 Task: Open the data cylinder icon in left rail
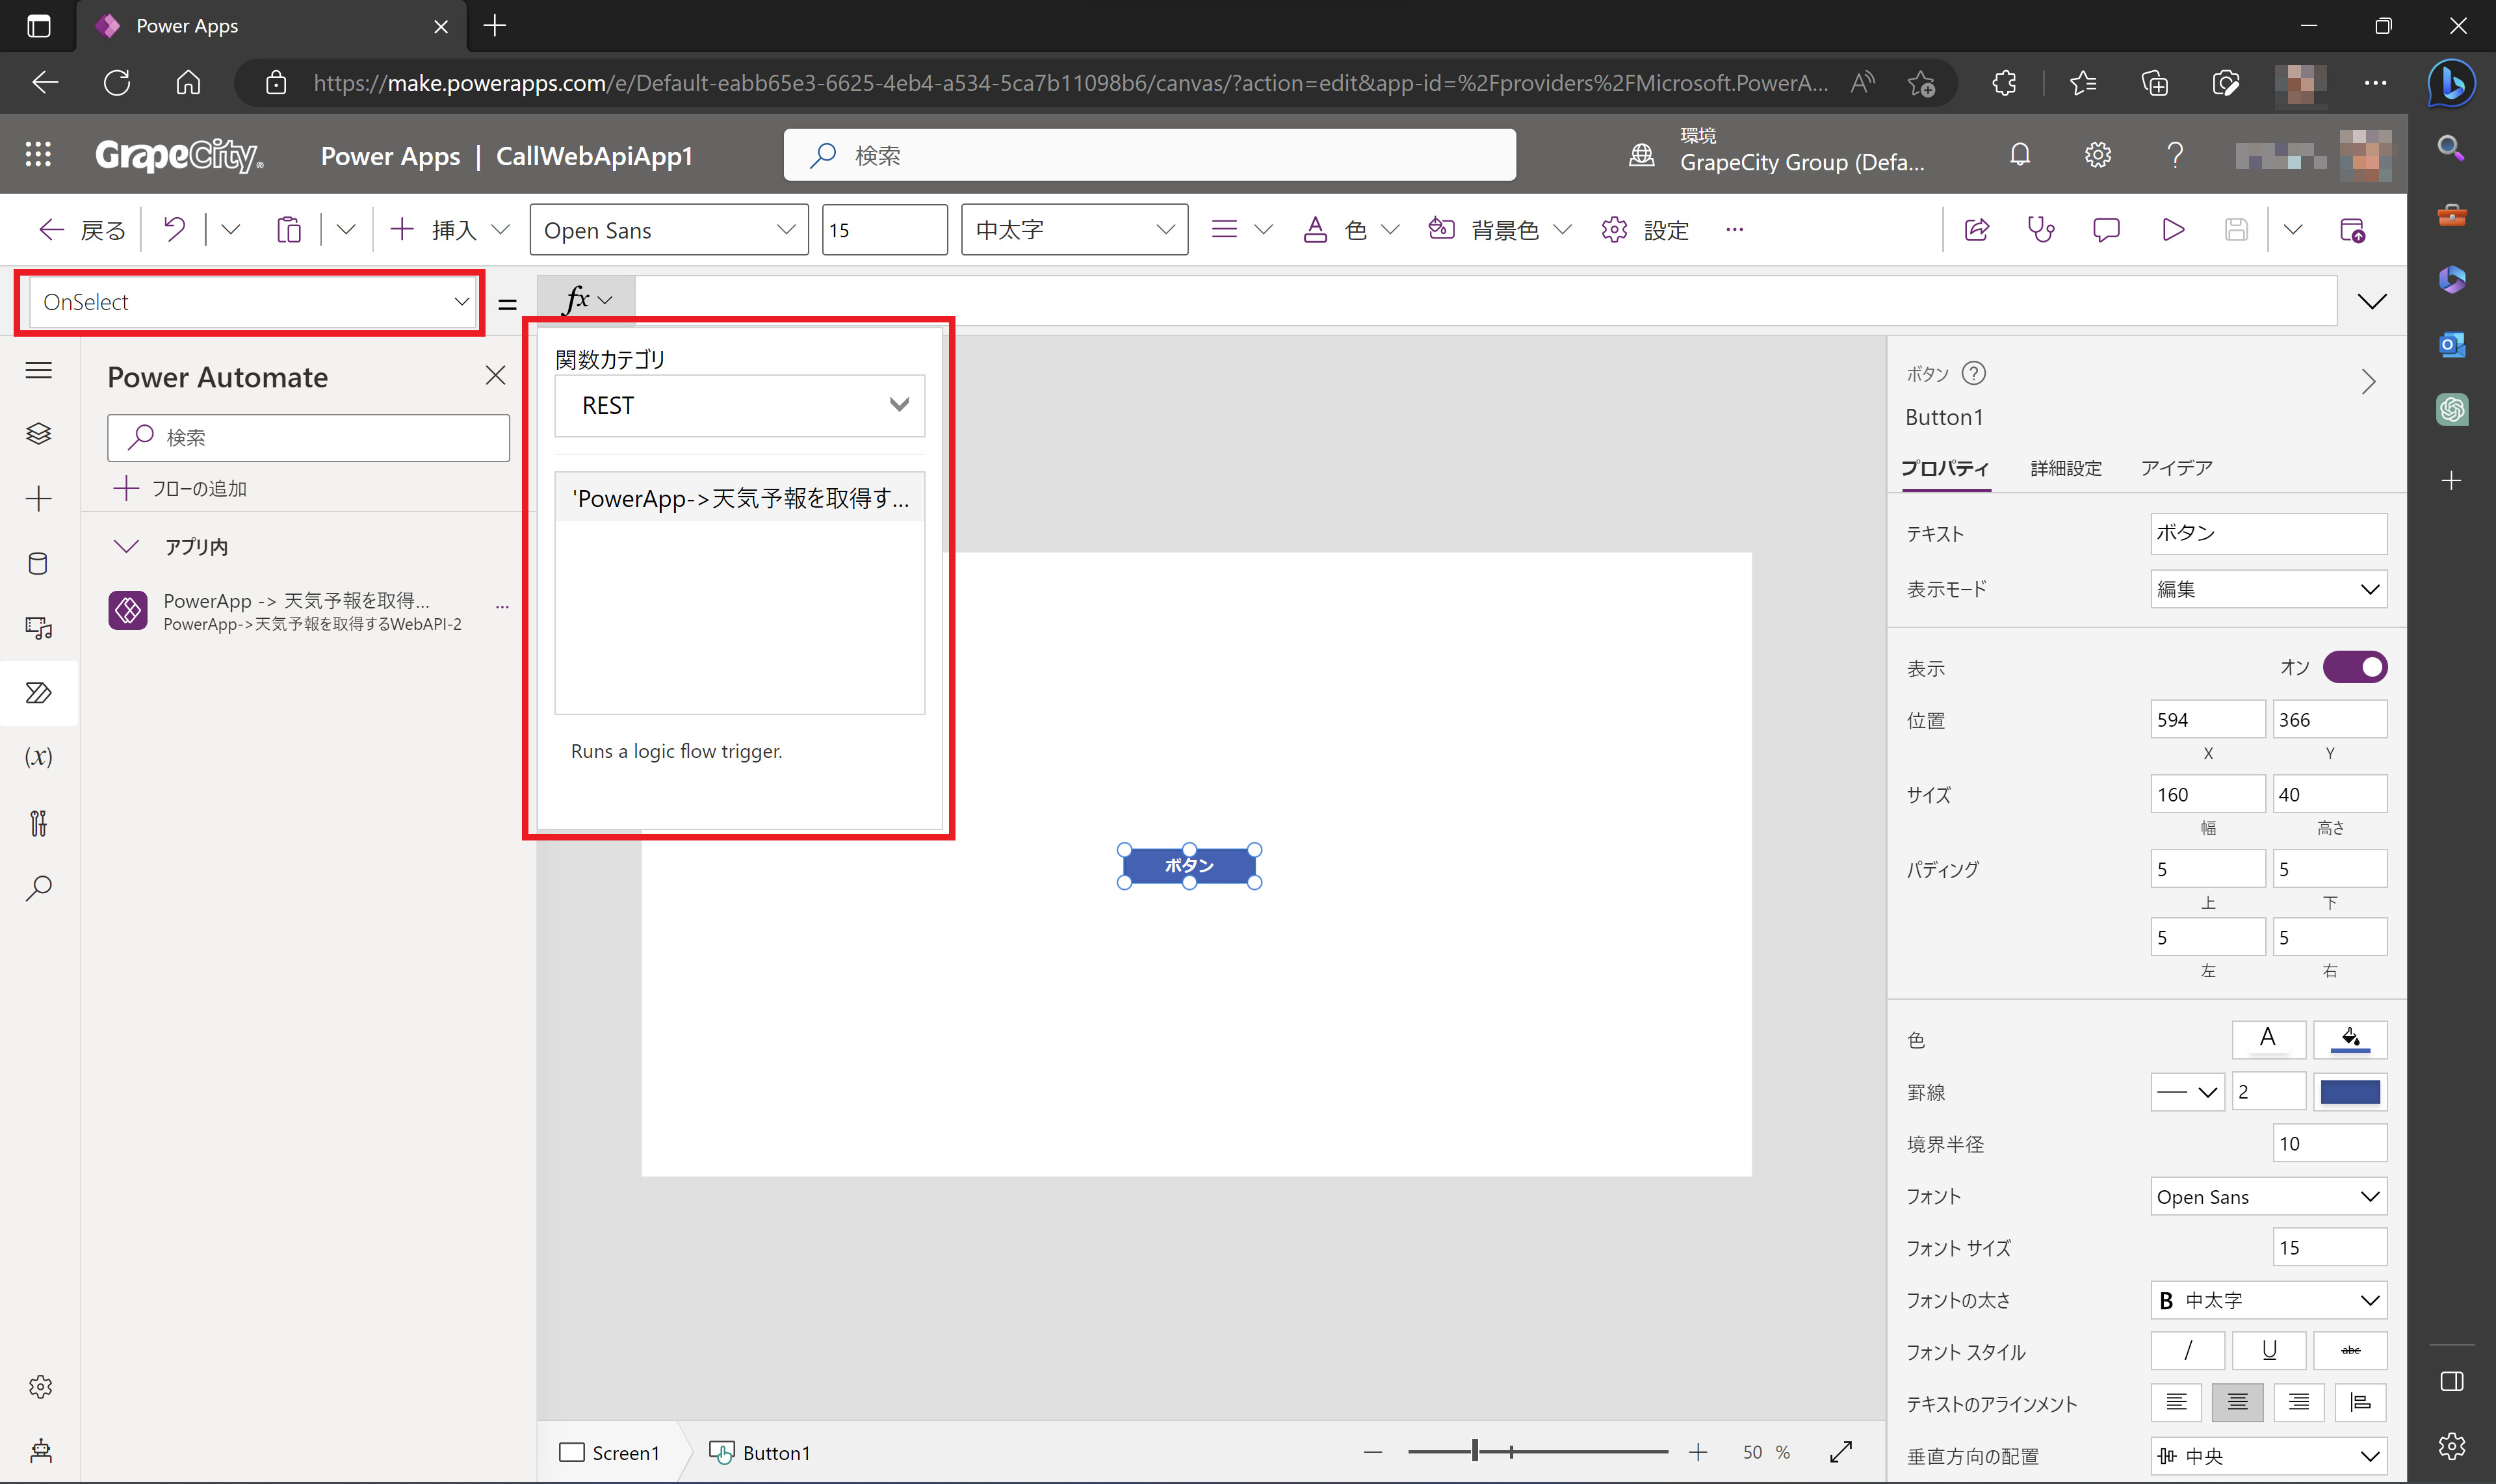tap(38, 563)
